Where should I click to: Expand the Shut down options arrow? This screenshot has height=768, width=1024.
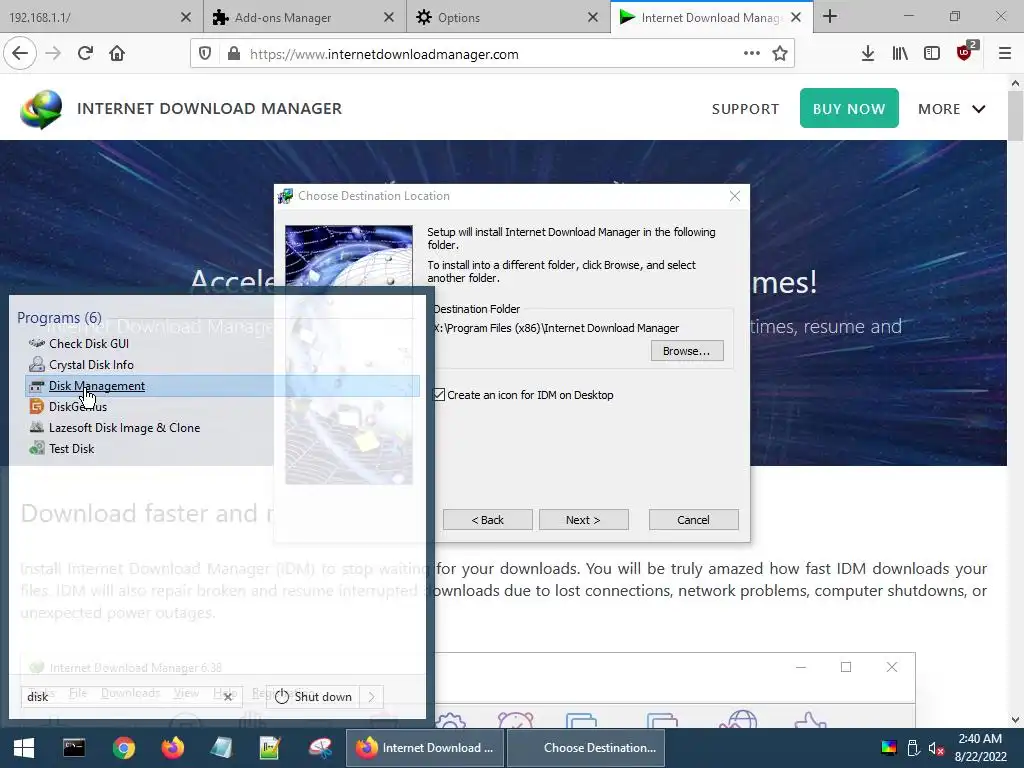pos(372,697)
